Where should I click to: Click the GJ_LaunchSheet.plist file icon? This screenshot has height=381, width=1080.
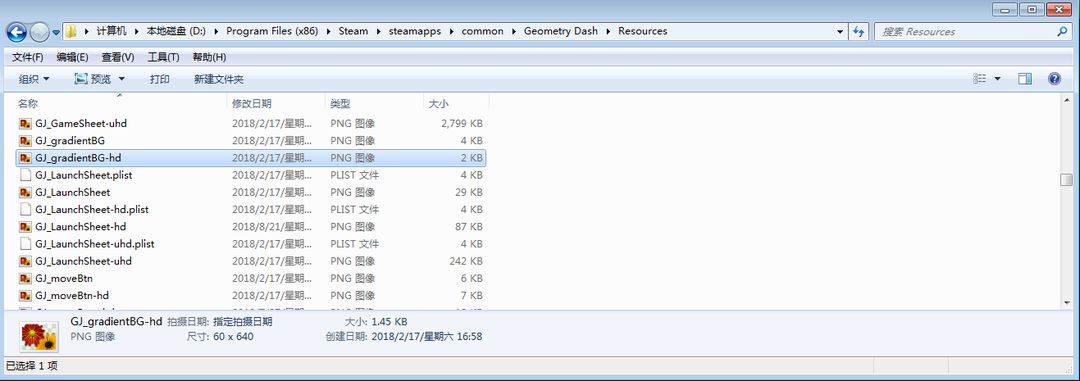[x=25, y=175]
